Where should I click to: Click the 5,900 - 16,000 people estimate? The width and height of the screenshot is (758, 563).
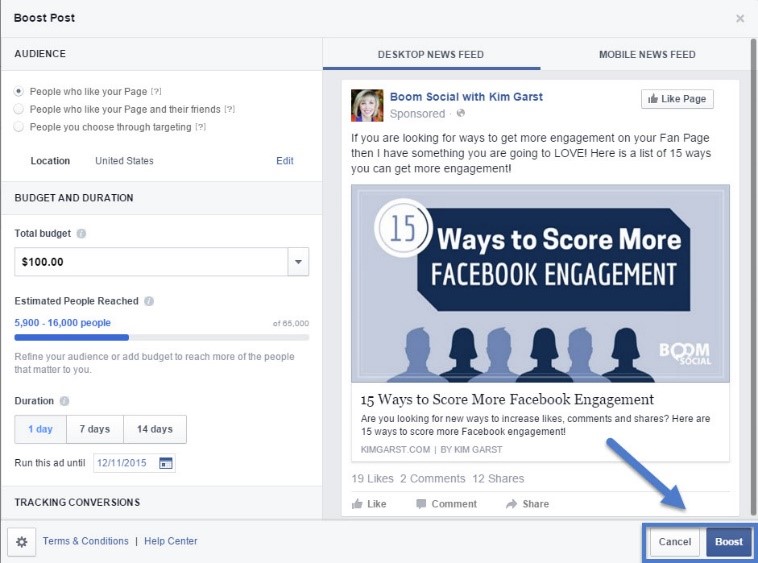click(x=62, y=323)
